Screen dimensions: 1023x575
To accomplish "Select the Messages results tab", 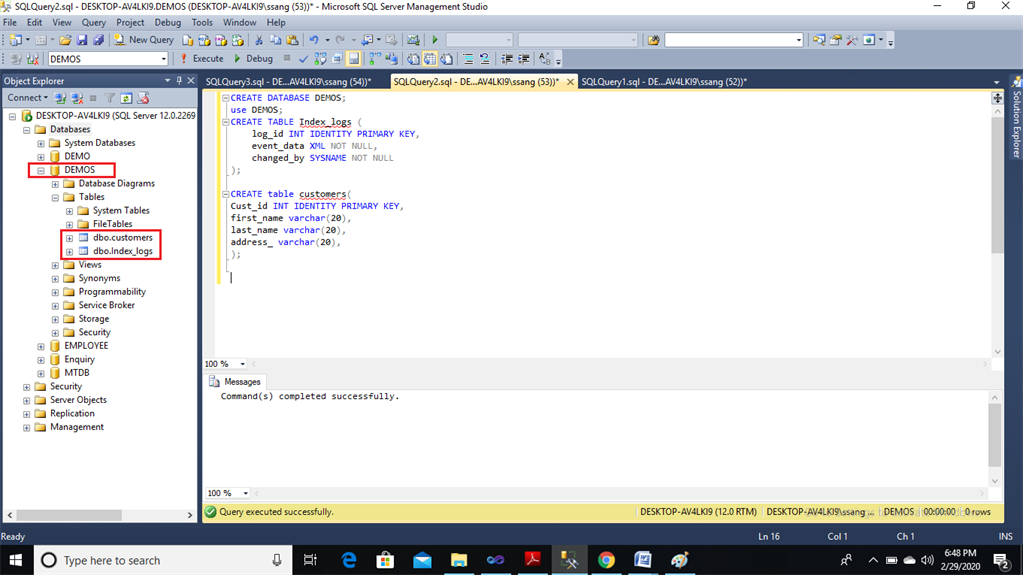I will click(x=235, y=382).
